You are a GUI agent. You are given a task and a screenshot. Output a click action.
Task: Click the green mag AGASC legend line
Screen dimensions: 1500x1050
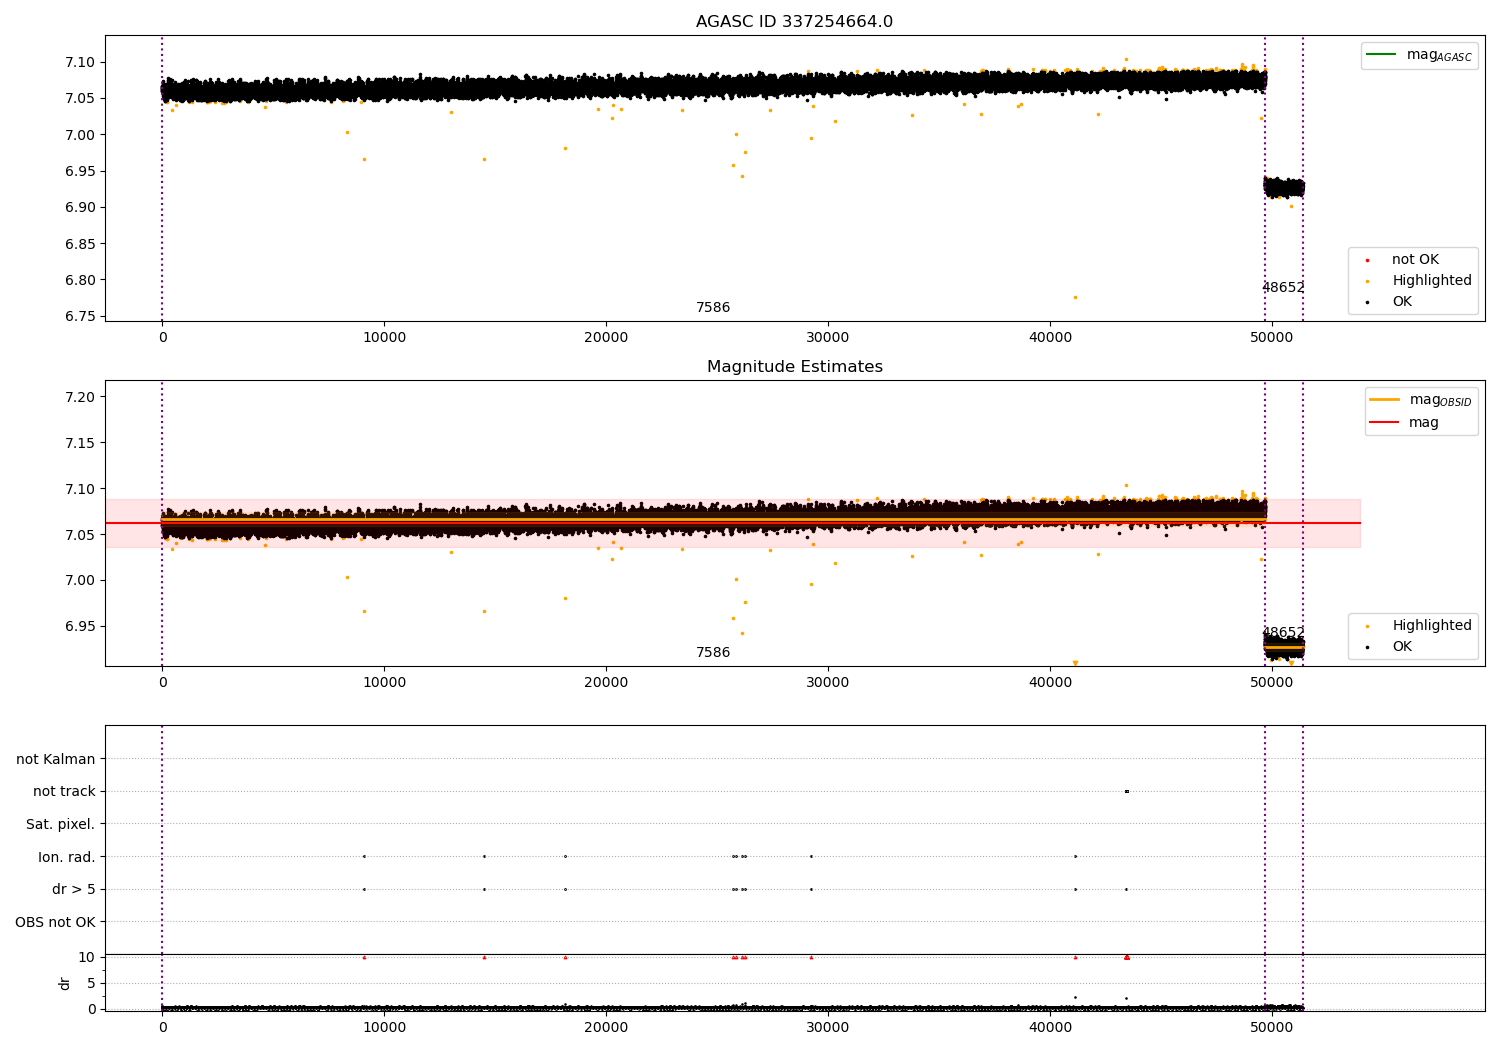pyautogui.click(x=1381, y=55)
